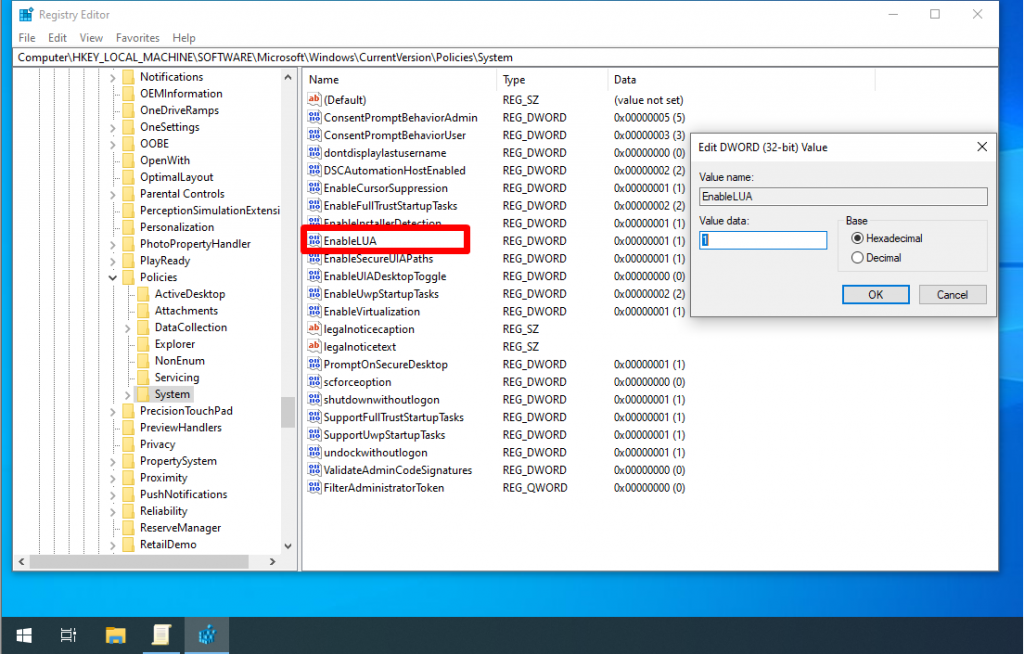This screenshot has height=654, width=1024.
Task: Click the FilterAdministratorToken value icon
Action: [x=314, y=488]
